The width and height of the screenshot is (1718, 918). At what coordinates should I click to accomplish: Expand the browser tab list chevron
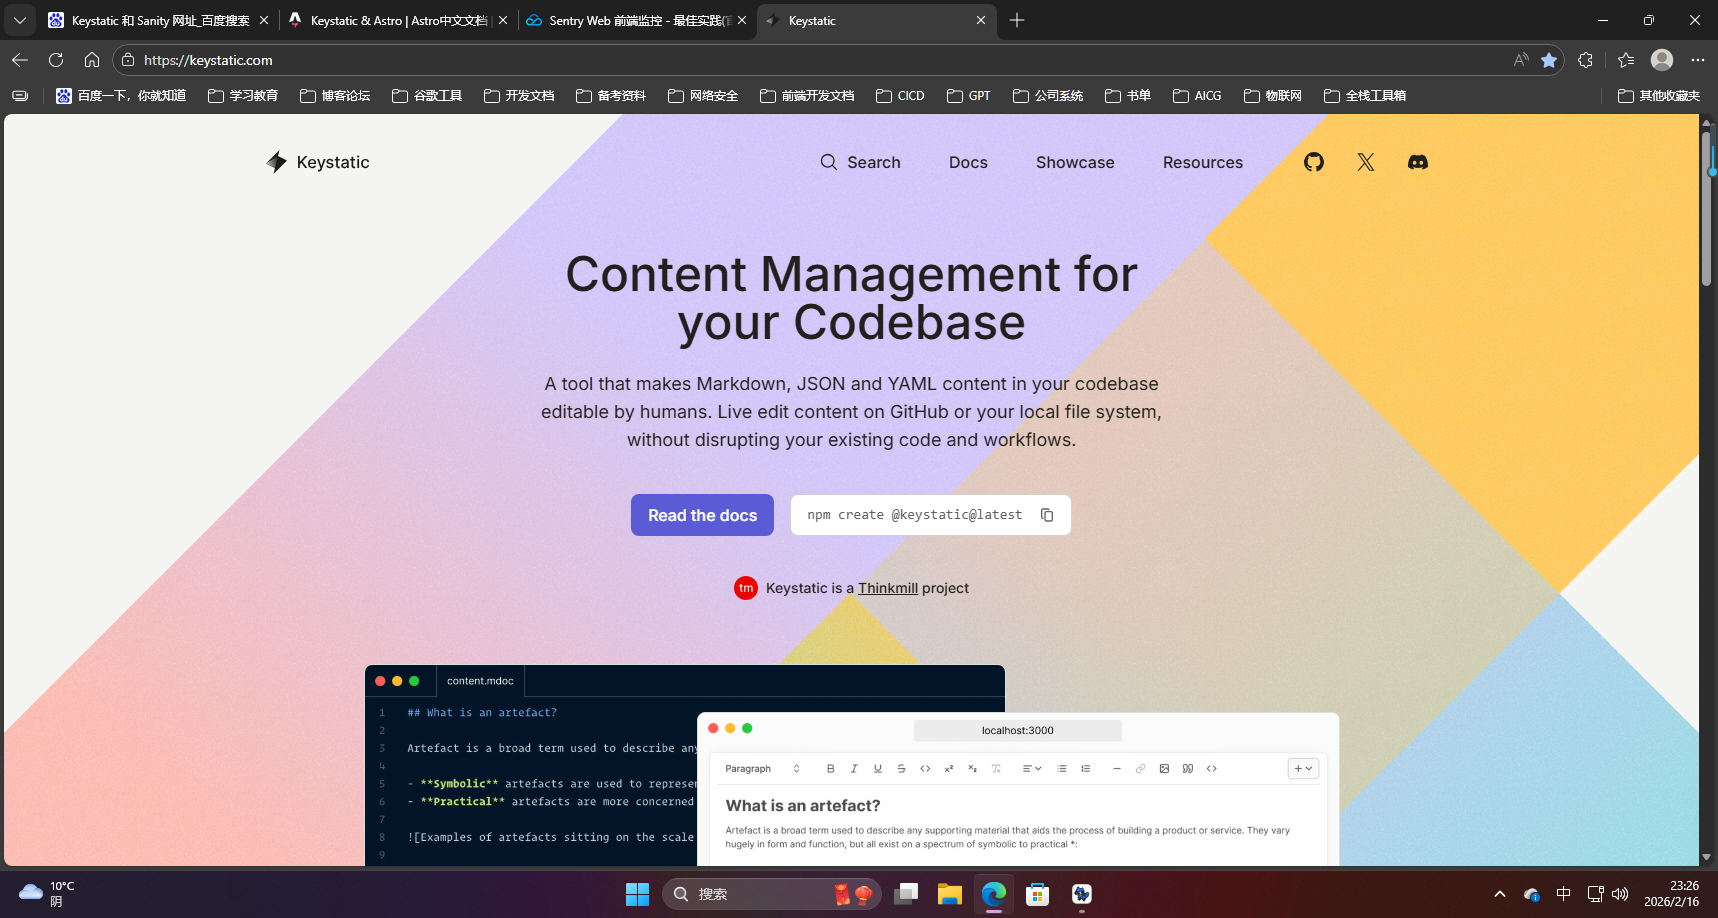(x=20, y=20)
